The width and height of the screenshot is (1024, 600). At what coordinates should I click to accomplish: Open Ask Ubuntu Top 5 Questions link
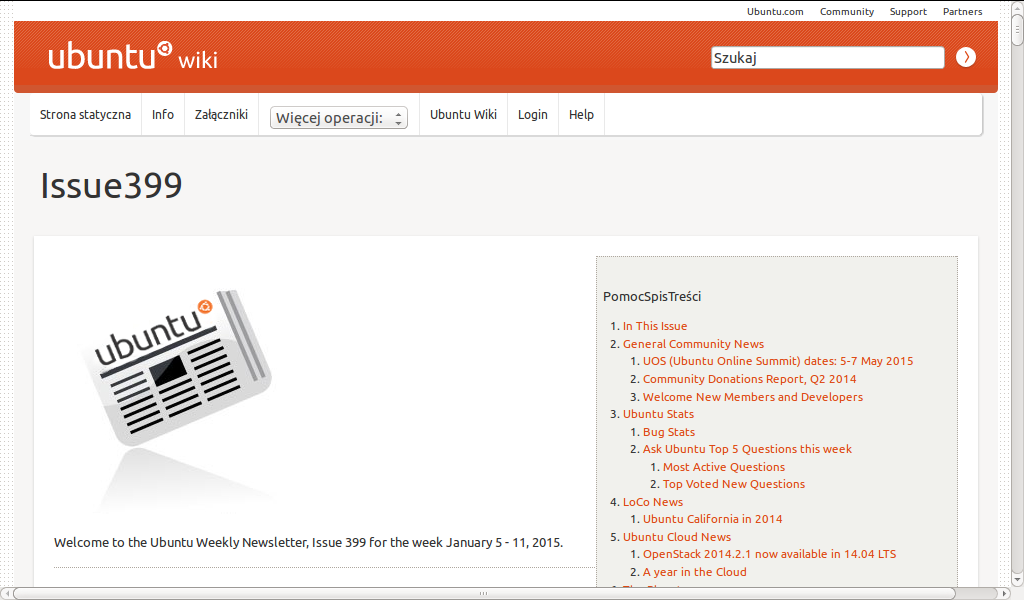tap(747, 449)
